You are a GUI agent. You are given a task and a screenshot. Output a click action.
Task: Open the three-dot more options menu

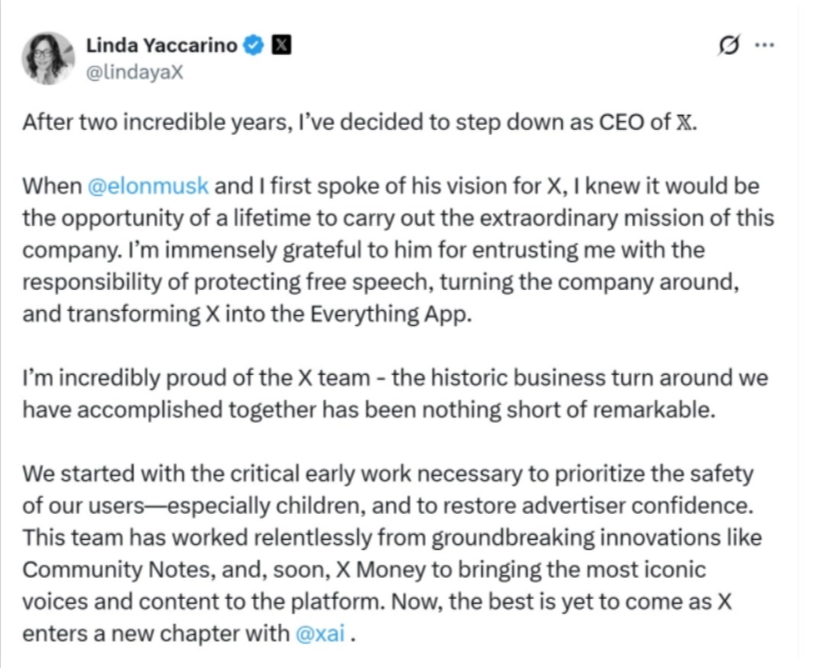(x=764, y=45)
